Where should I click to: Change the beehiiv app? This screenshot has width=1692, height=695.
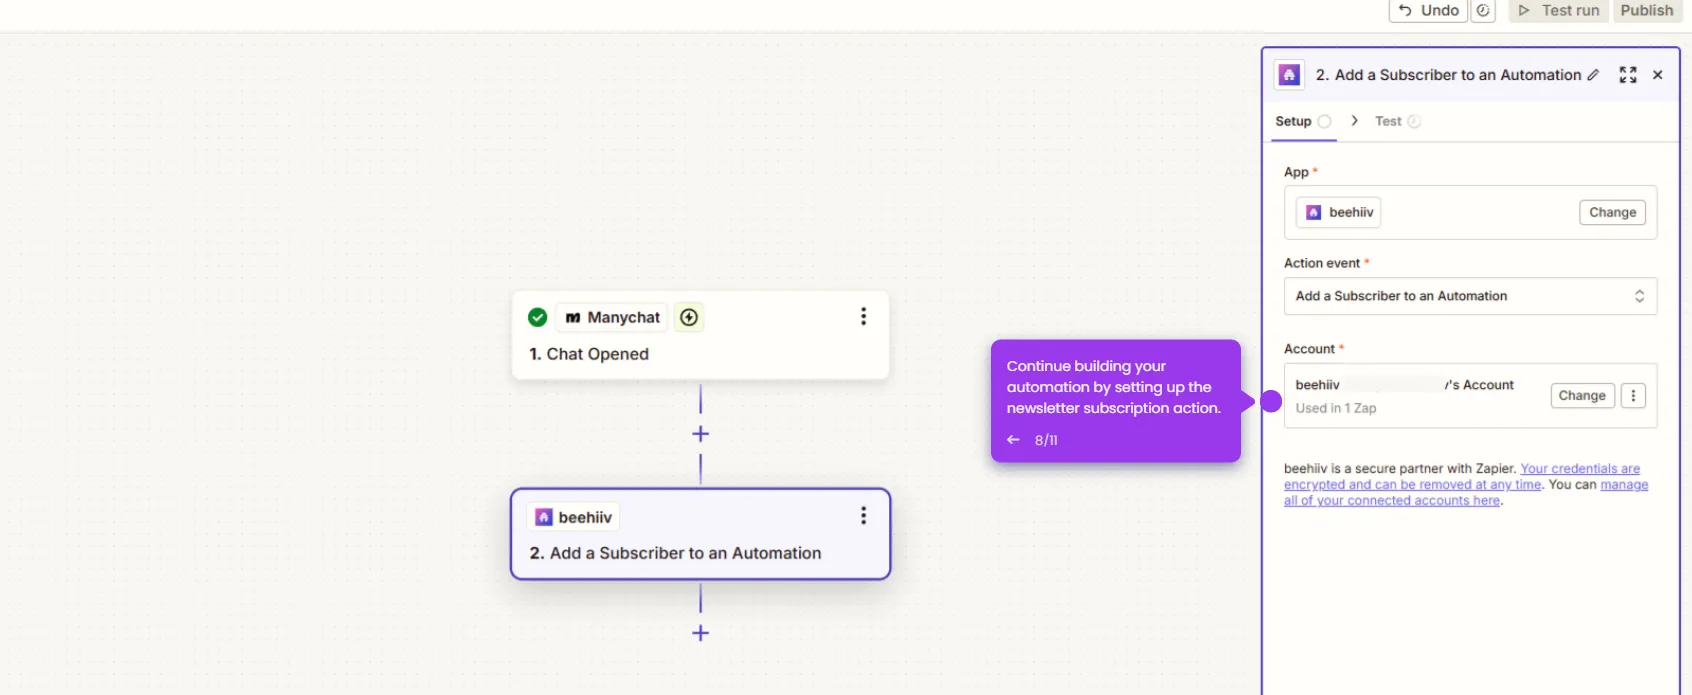tap(1612, 212)
